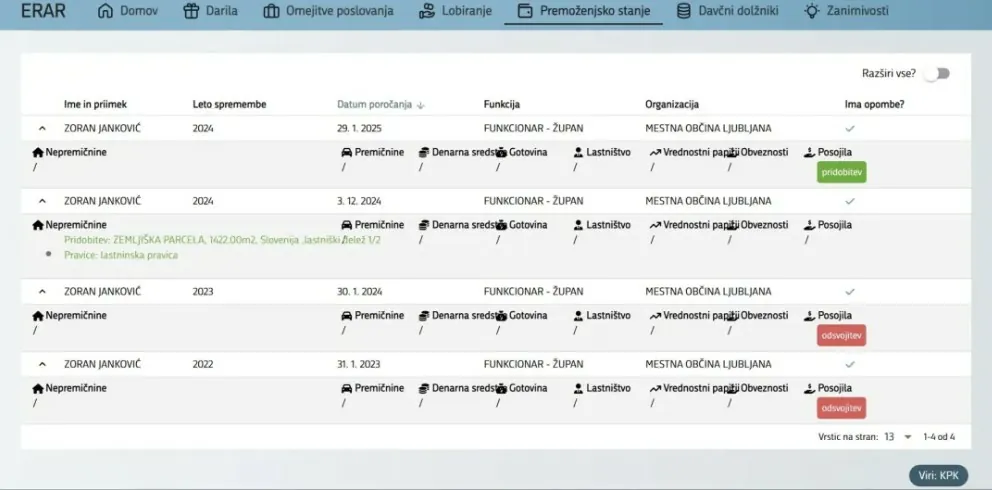Image resolution: width=992 pixels, height=490 pixels.
Task: Switch to the Davčni dolžniki tab
Action: (x=733, y=11)
